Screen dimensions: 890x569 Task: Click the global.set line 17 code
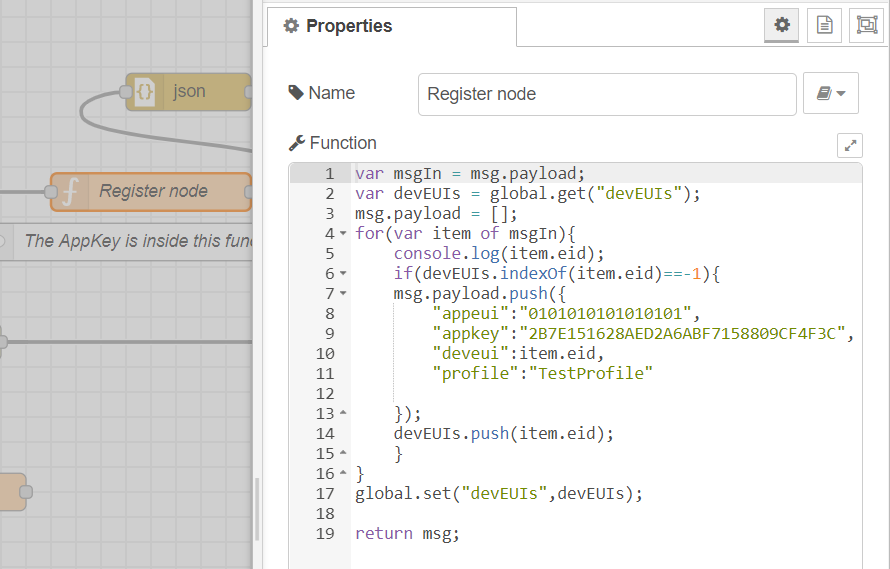pos(499,493)
